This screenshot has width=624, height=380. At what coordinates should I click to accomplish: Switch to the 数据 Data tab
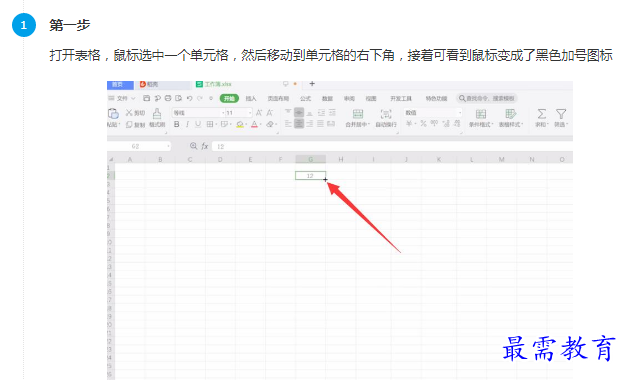[327, 98]
